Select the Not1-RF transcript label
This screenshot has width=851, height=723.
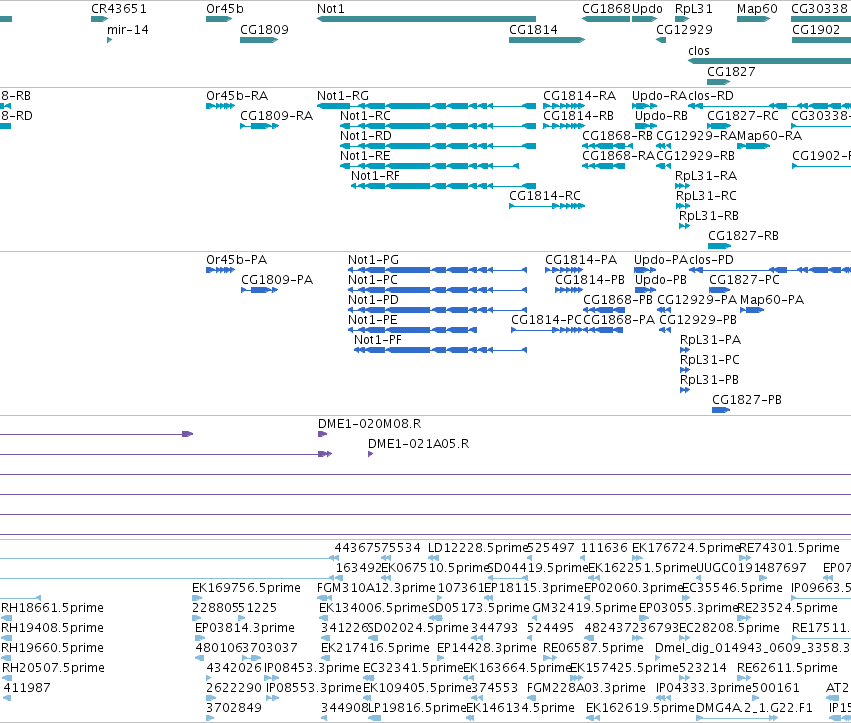click(x=376, y=176)
